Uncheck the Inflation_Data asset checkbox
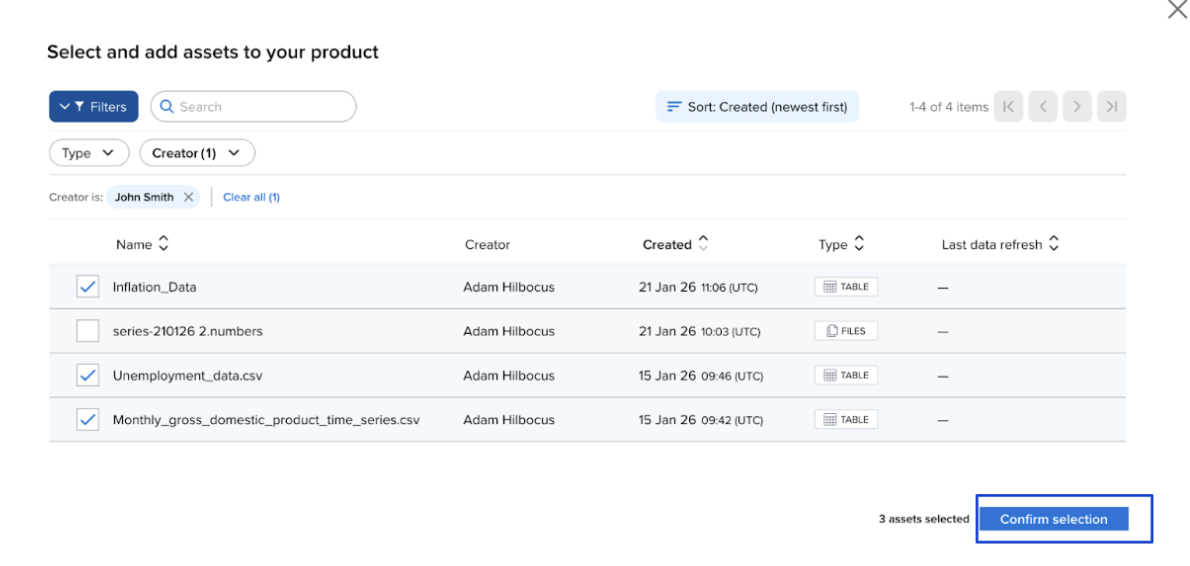The image size is (1190, 566). (88, 287)
